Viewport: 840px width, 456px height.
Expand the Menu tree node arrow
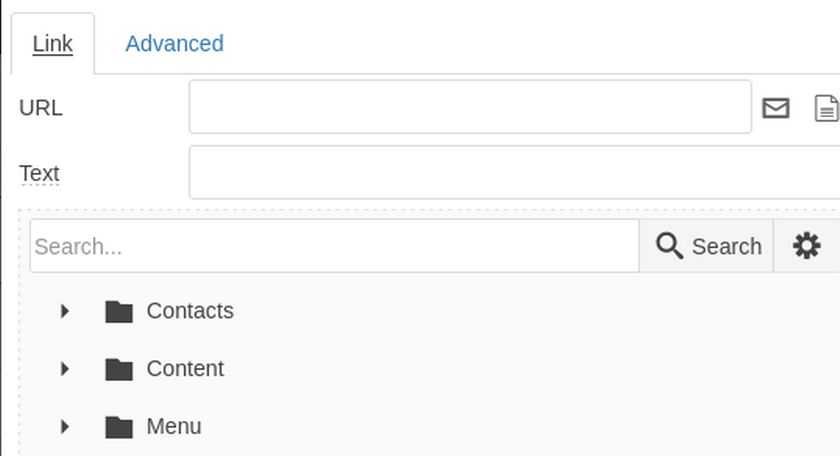(65, 427)
